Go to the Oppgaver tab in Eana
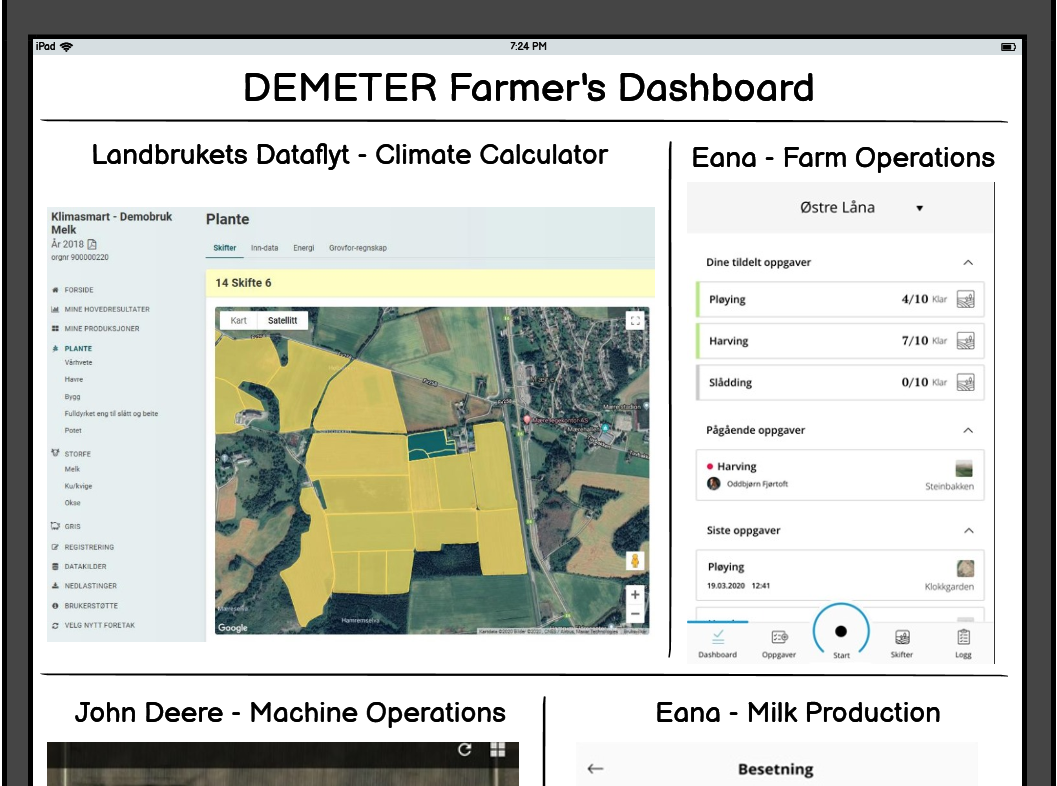This screenshot has height=786, width=1057. [x=779, y=644]
